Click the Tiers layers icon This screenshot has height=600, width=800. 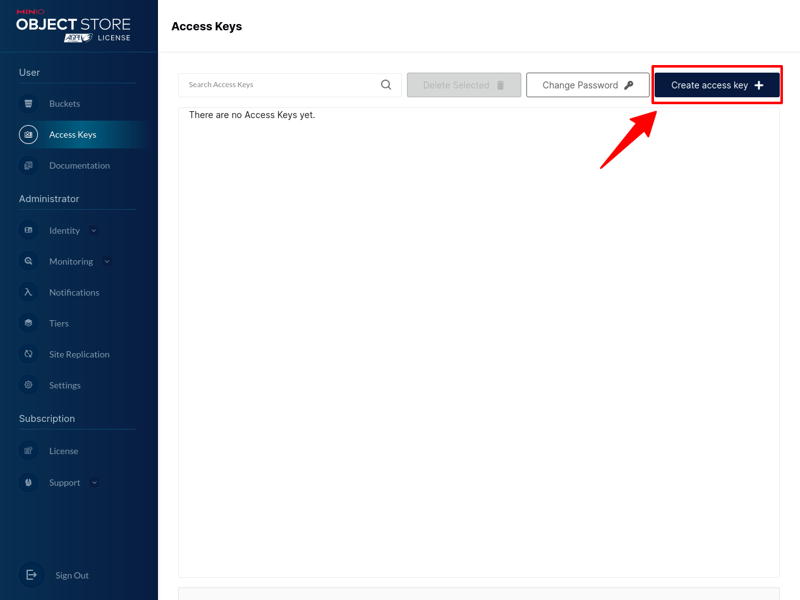click(28, 324)
